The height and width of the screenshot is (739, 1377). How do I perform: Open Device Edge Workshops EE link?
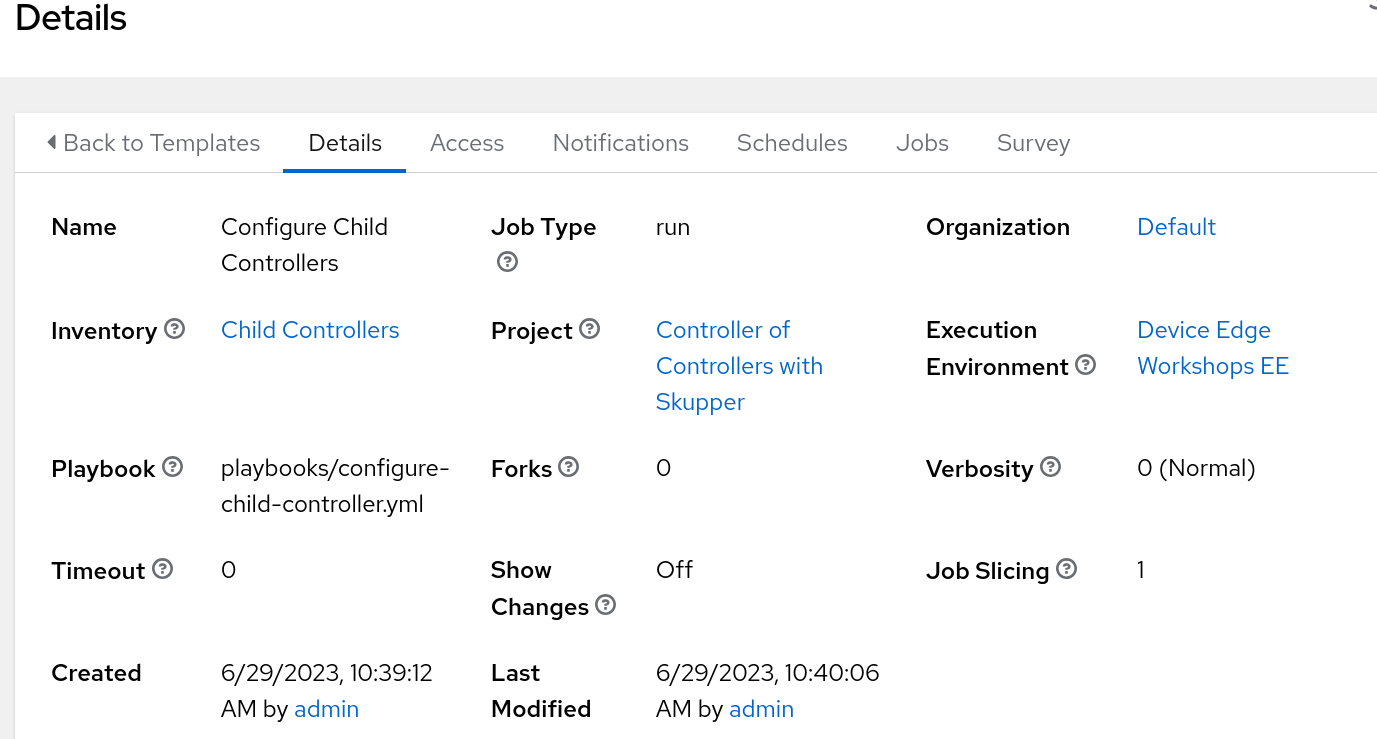(1212, 348)
